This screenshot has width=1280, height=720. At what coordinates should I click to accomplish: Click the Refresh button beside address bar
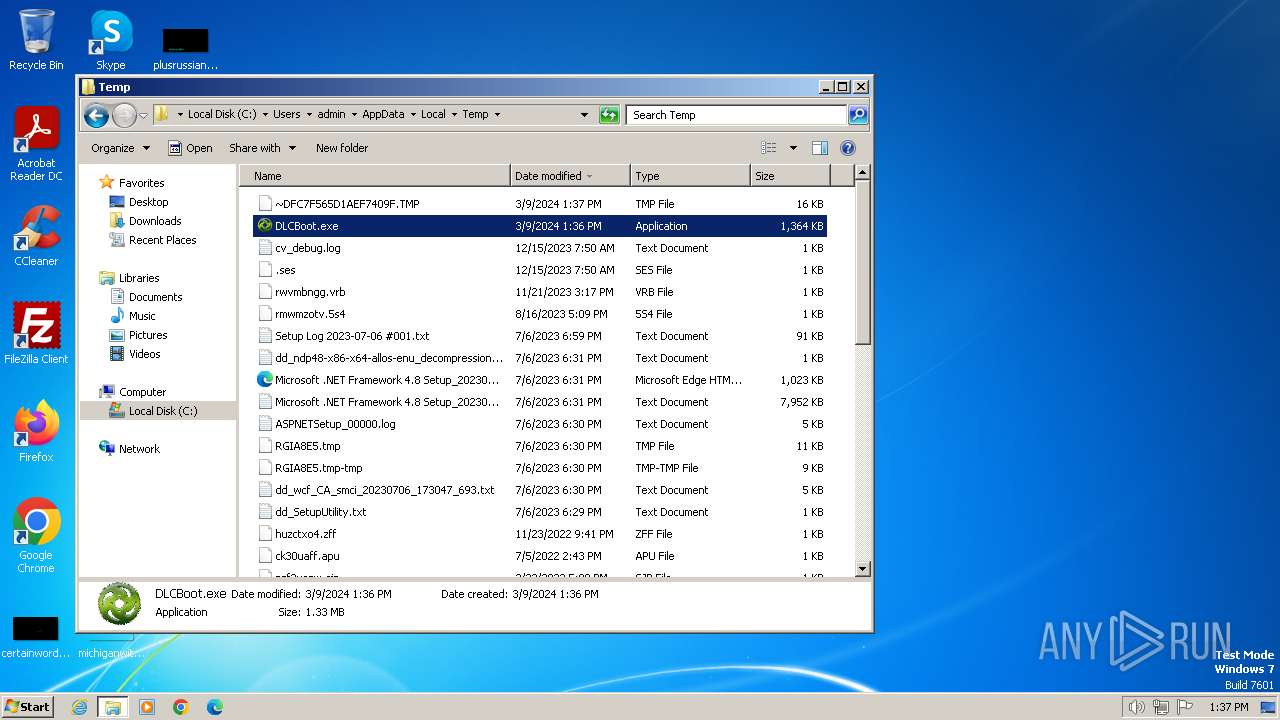(x=609, y=115)
